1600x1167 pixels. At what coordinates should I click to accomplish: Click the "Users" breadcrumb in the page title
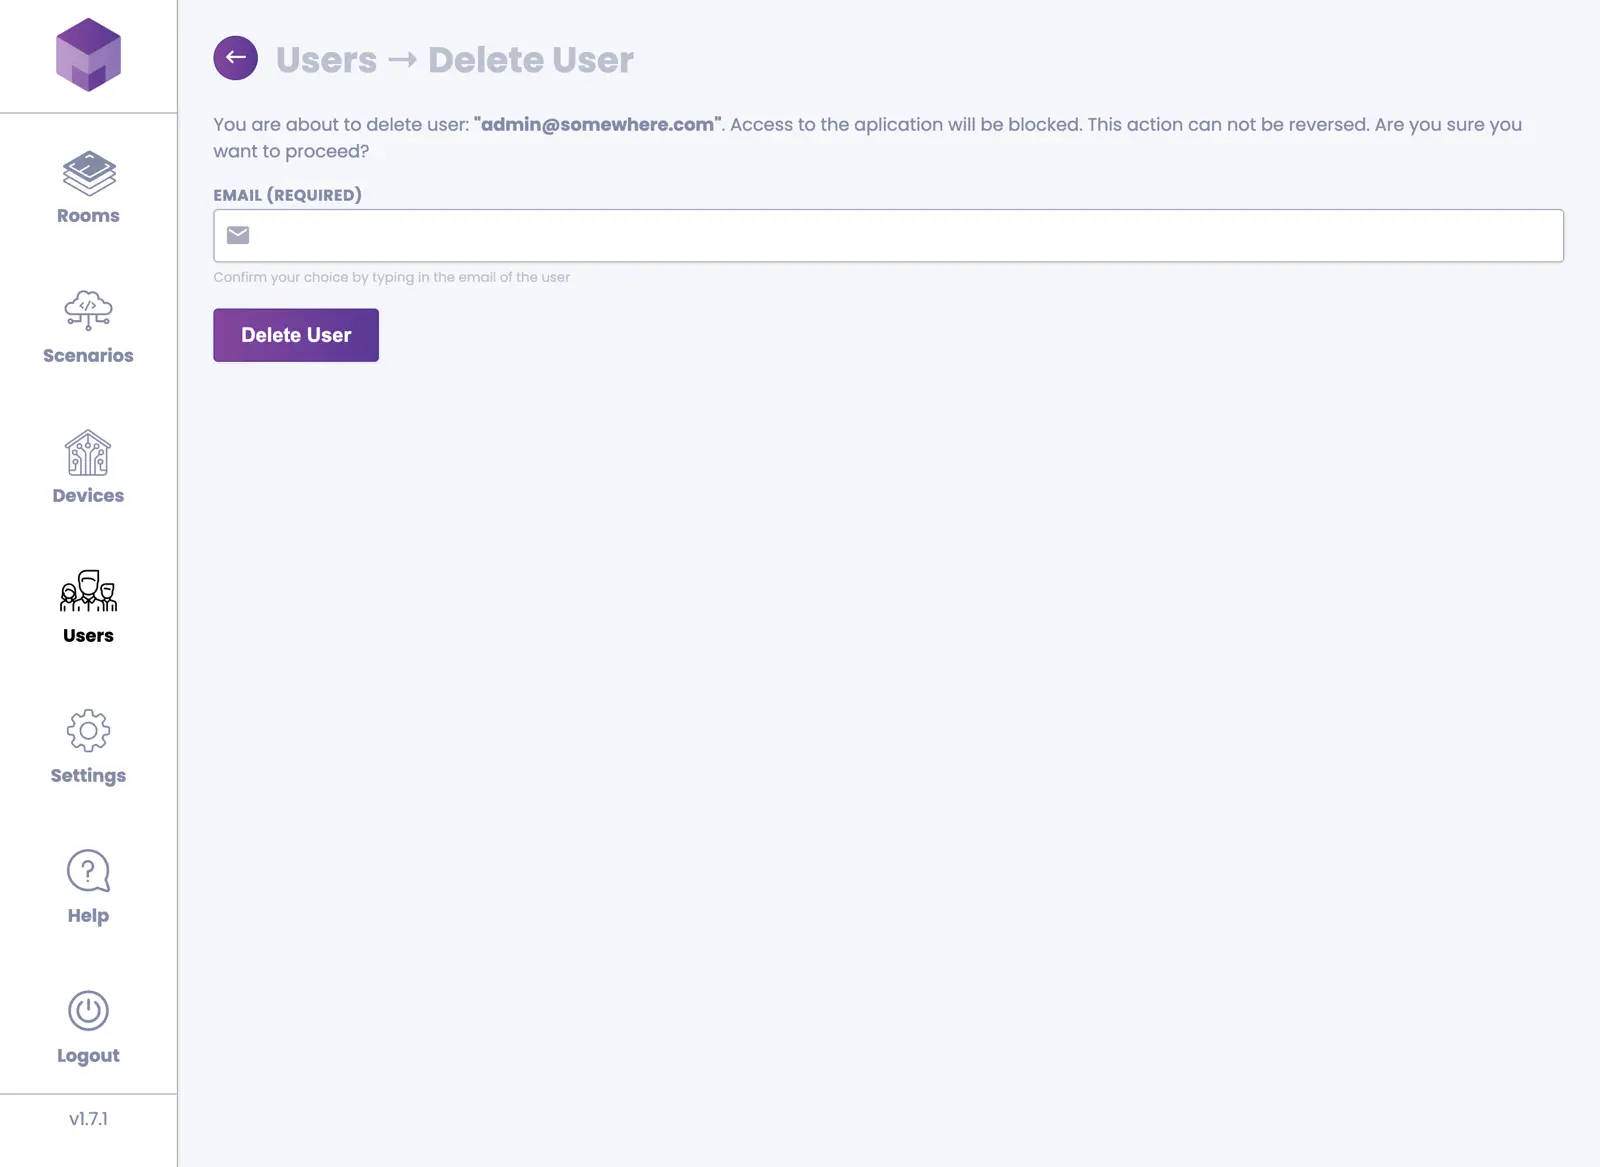point(326,60)
